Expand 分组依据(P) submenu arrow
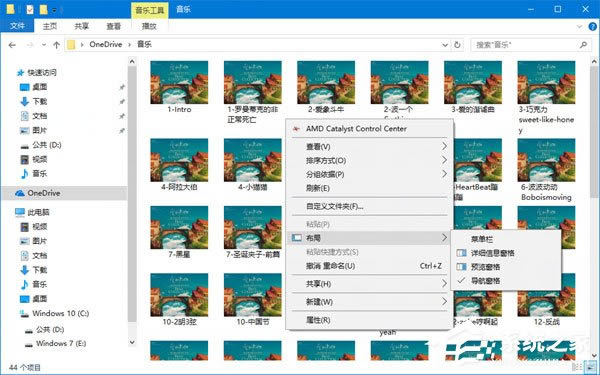This screenshot has height=375, width=600. click(444, 174)
